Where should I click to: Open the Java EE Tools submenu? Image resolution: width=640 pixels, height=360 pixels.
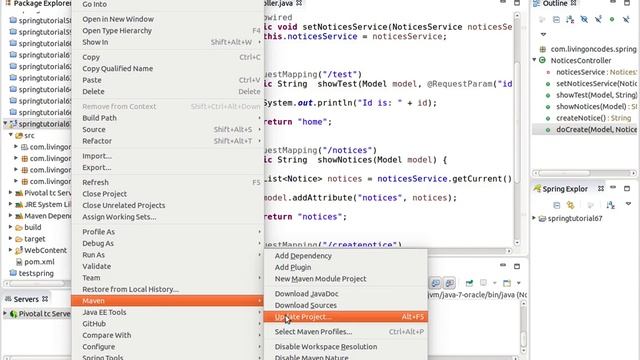[x=167, y=312]
